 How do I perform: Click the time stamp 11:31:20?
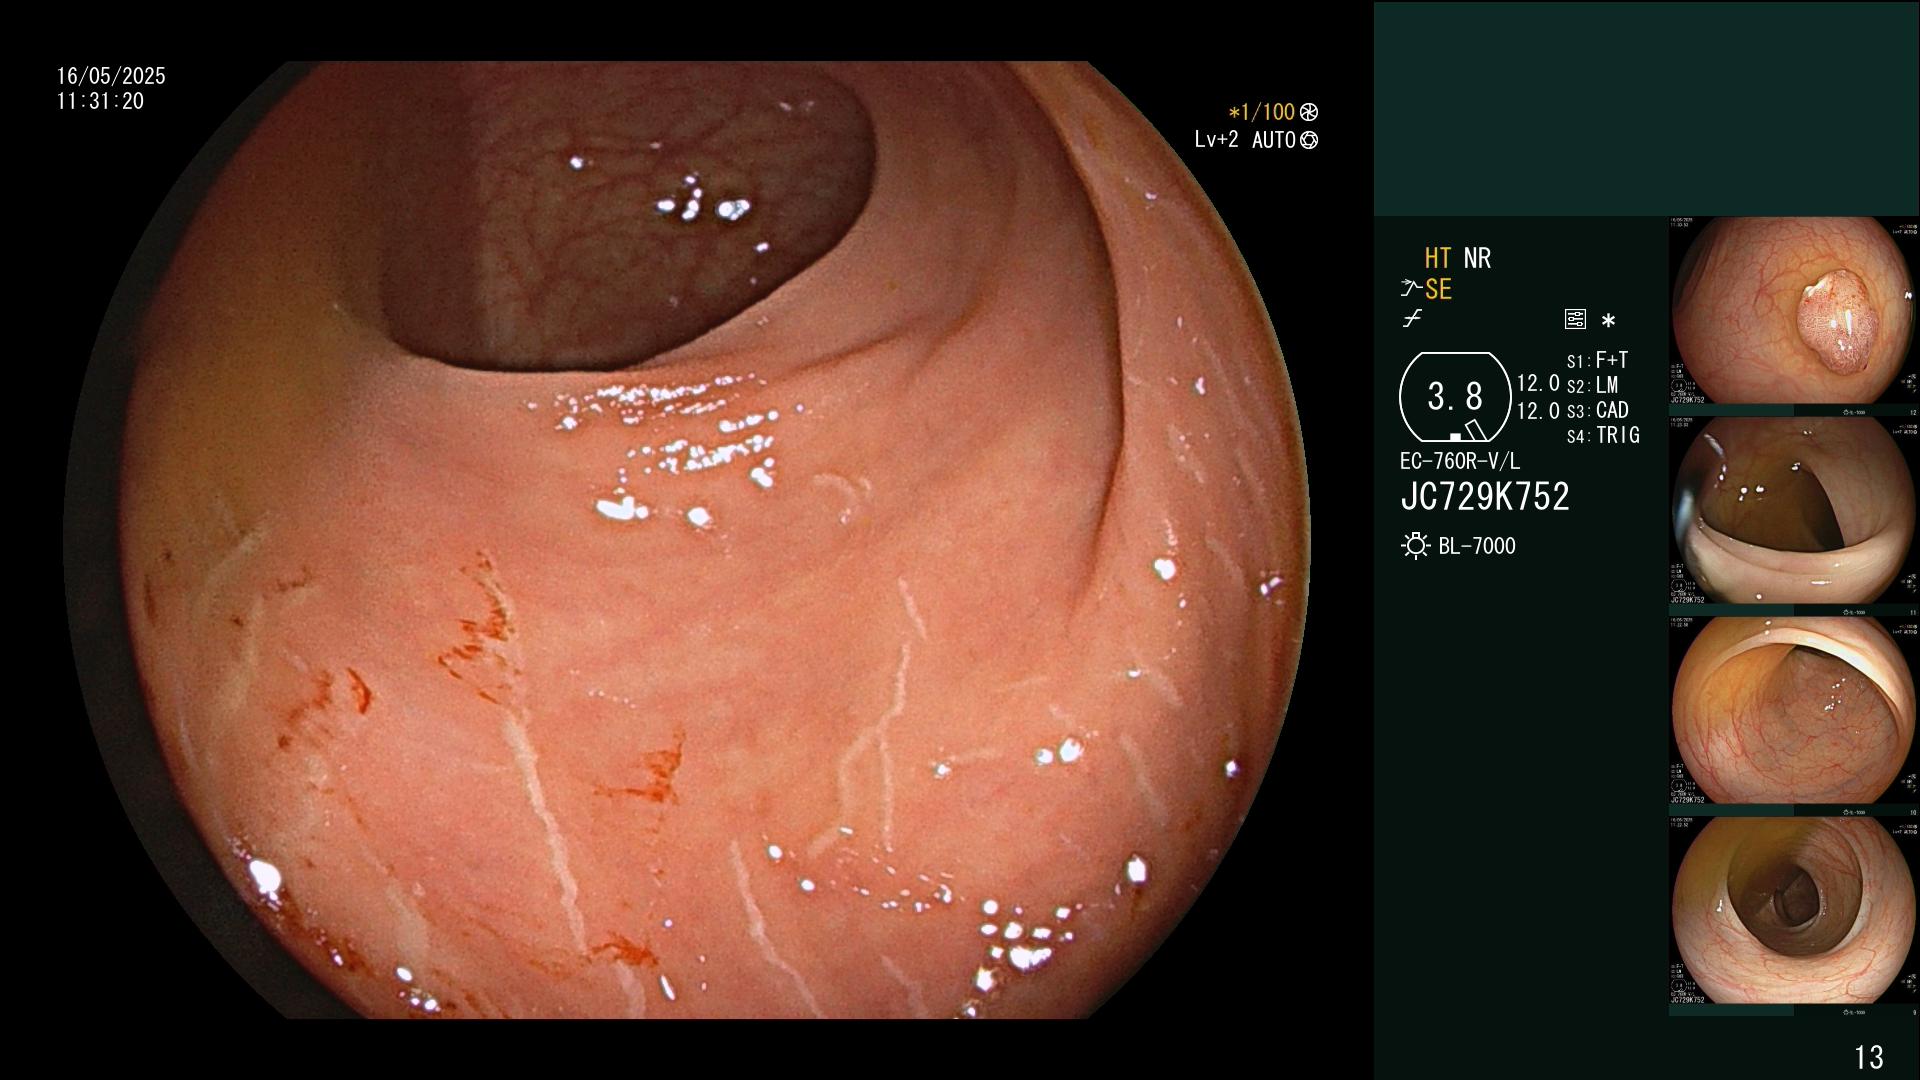(x=100, y=101)
